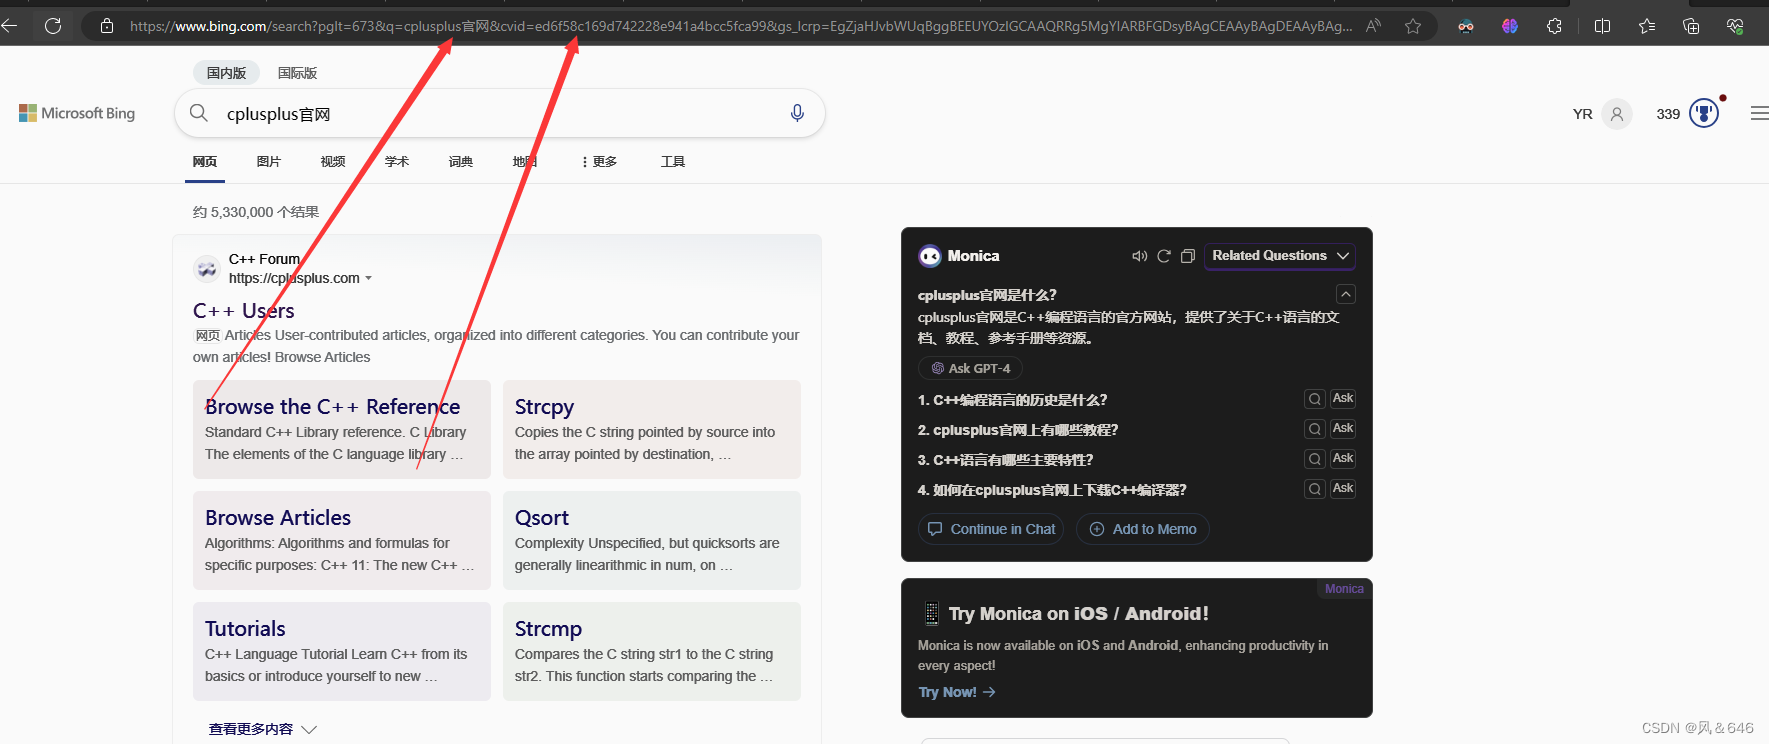Open the favorites list icon in toolbar
The image size is (1769, 744).
[x=1647, y=26]
